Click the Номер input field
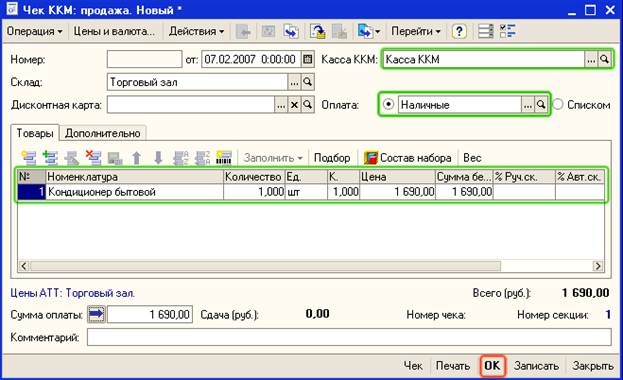Screen dimensions: 623x380 144,59
